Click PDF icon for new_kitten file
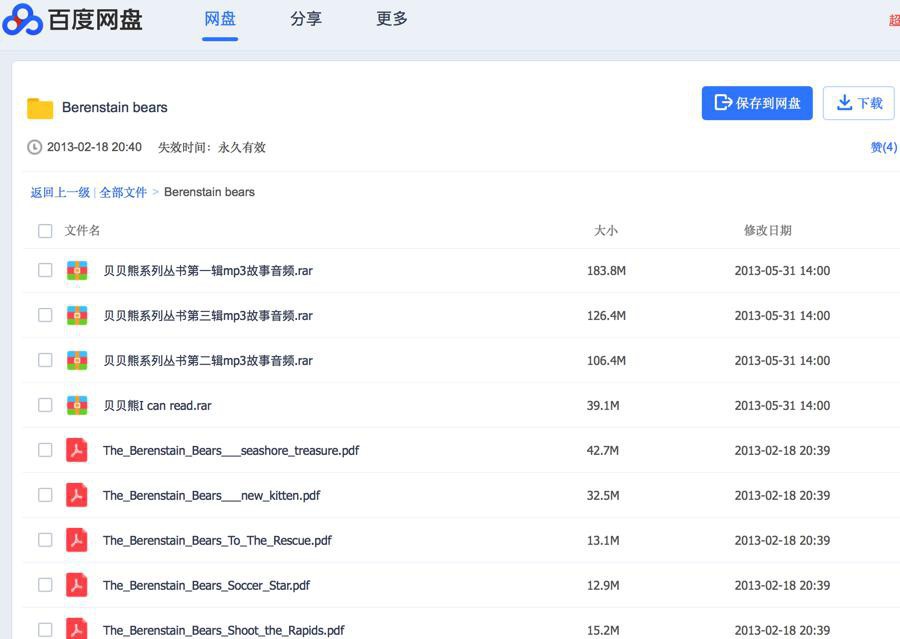Viewport: 900px width, 639px height. point(77,495)
